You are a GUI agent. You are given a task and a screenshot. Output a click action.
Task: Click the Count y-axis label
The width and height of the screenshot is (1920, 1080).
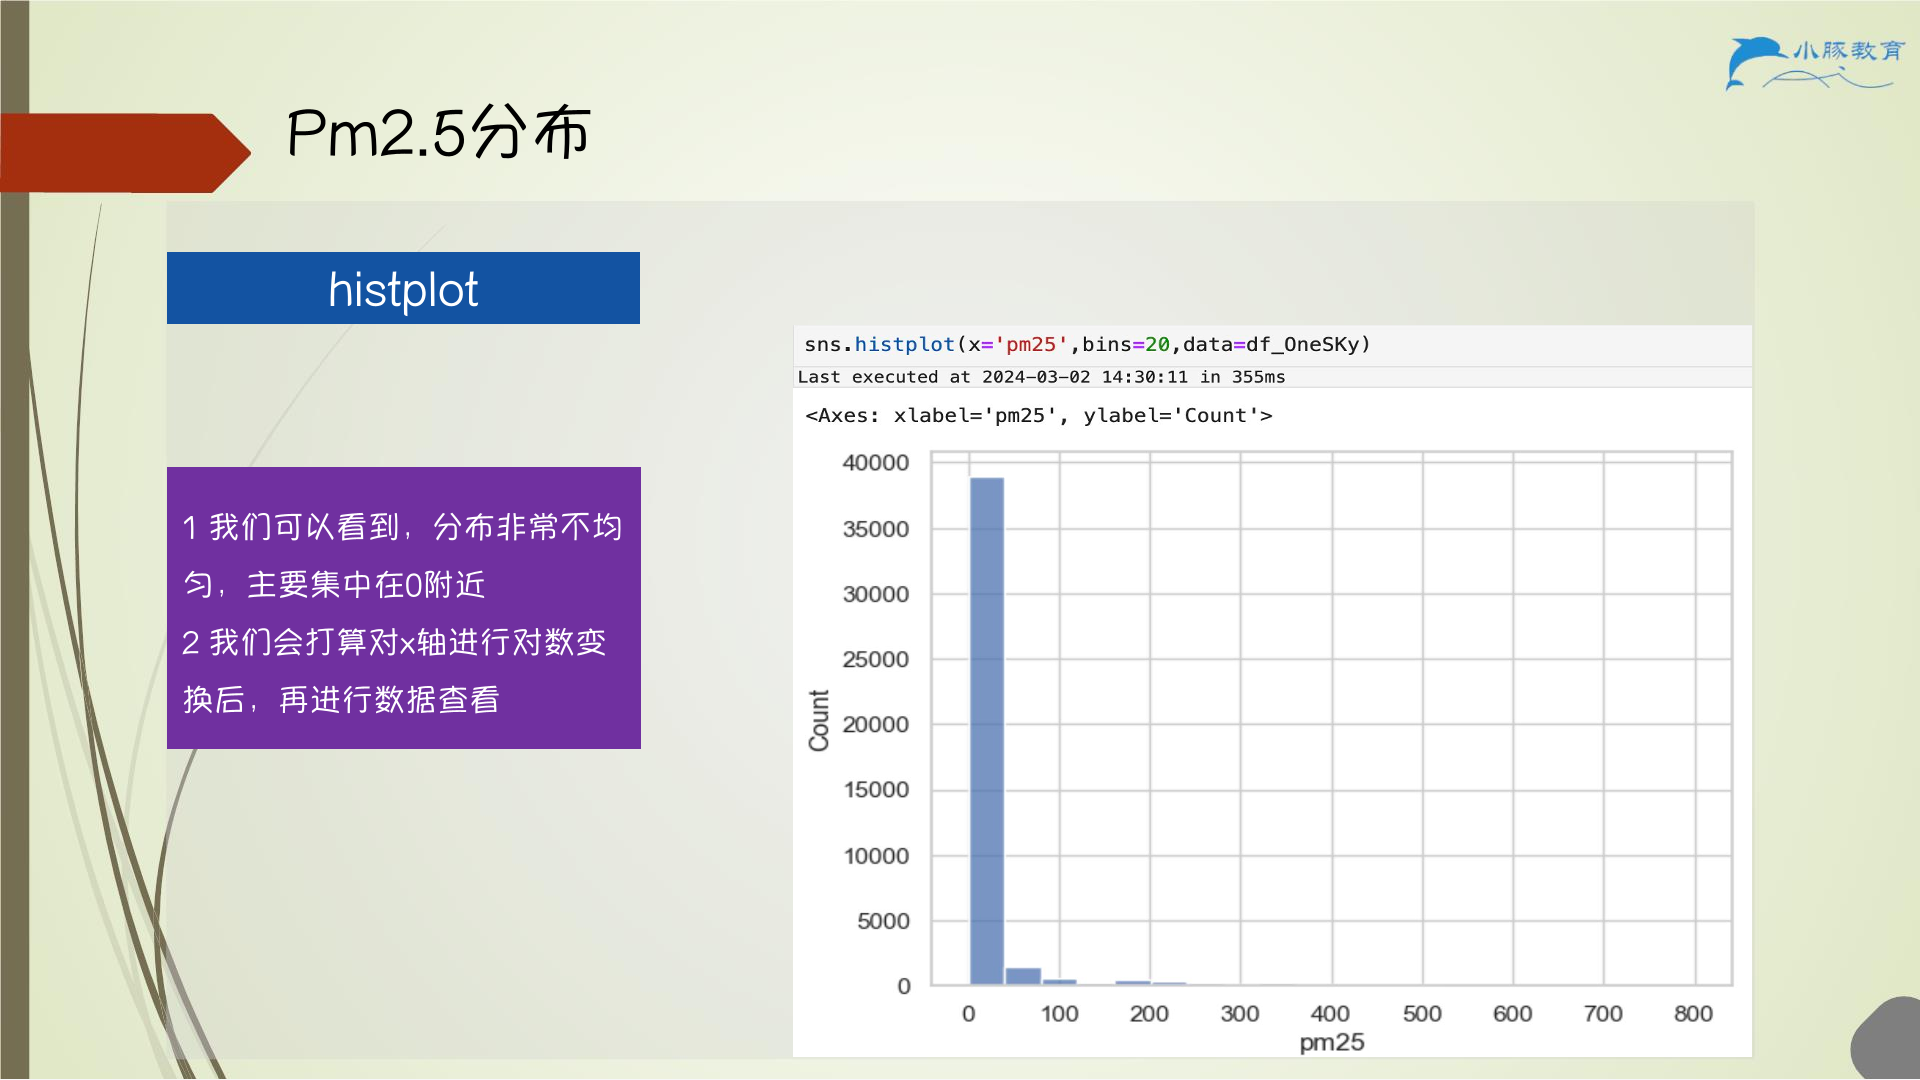[819, 720]
